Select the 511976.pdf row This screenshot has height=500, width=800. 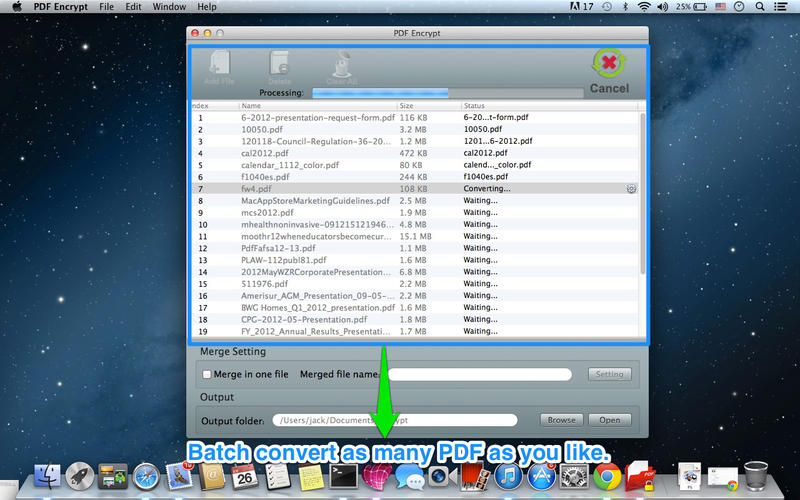tap(415, 284)
